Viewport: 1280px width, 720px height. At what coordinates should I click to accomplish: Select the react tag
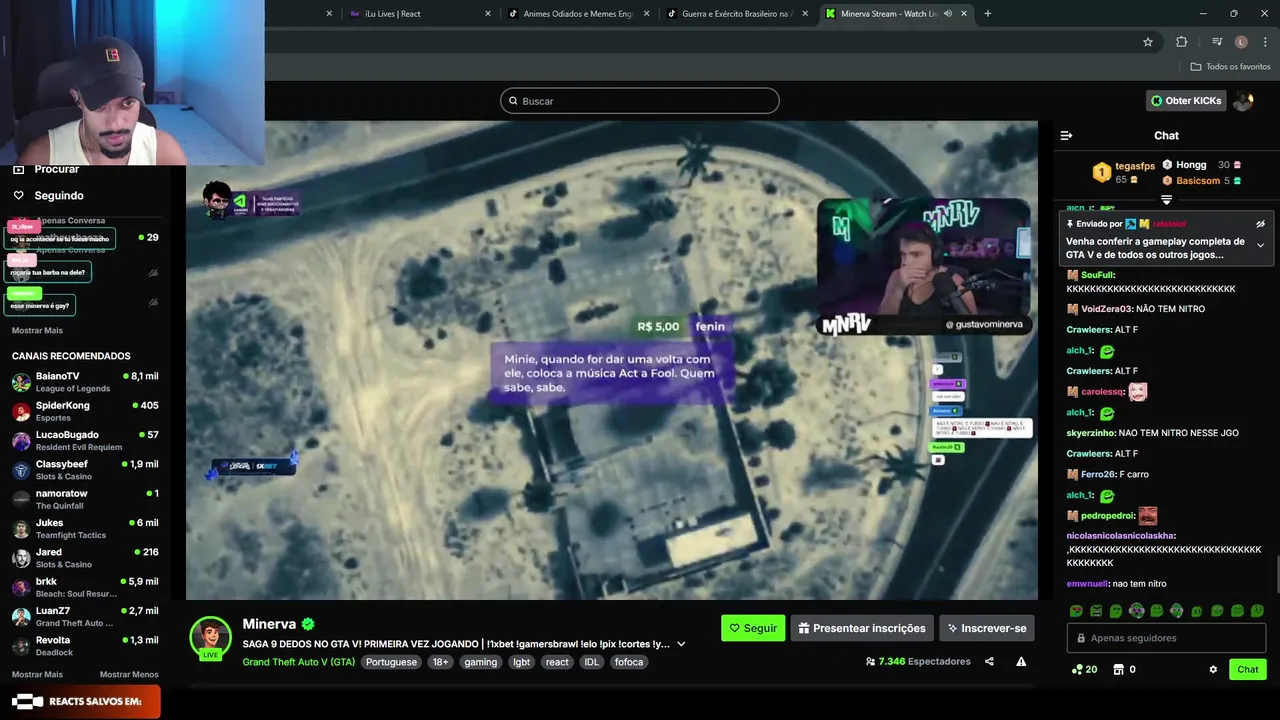(557, 662)
